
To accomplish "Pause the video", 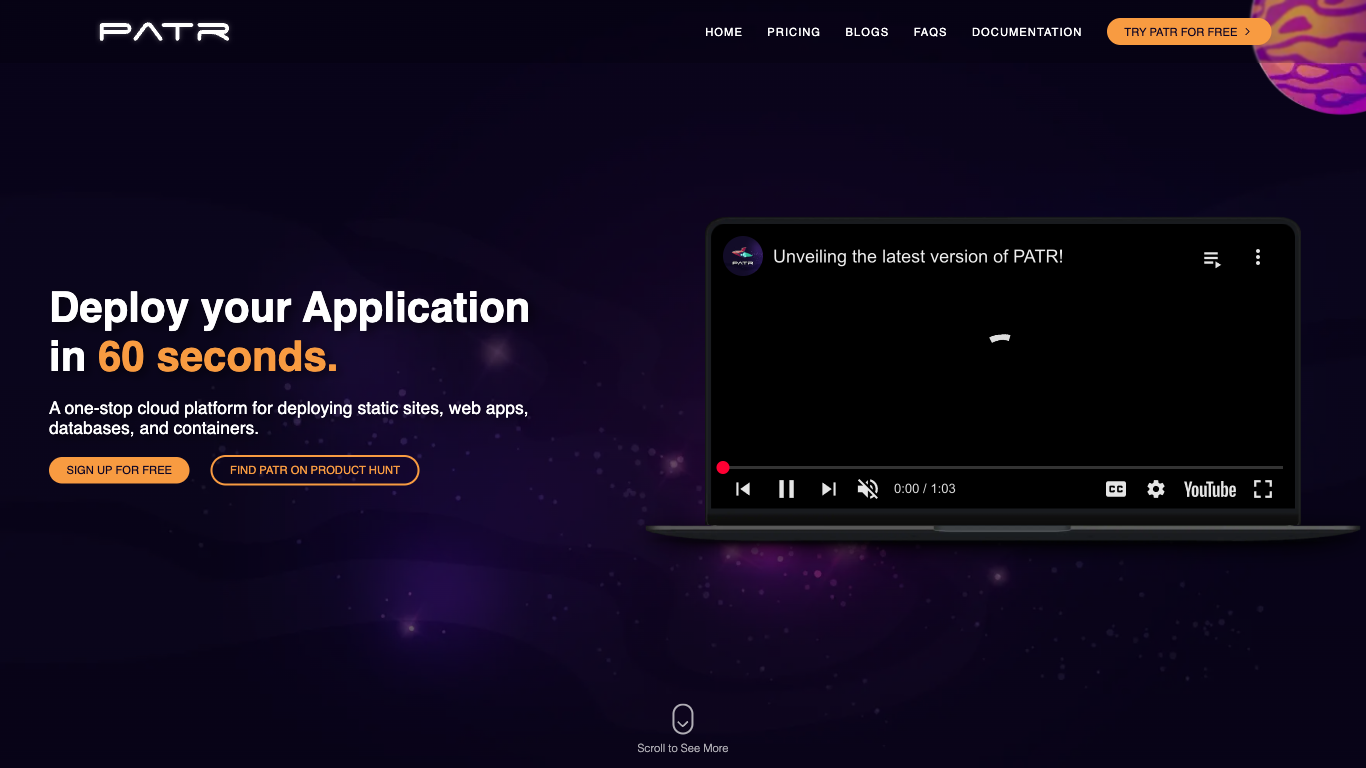I will point(786,489).
